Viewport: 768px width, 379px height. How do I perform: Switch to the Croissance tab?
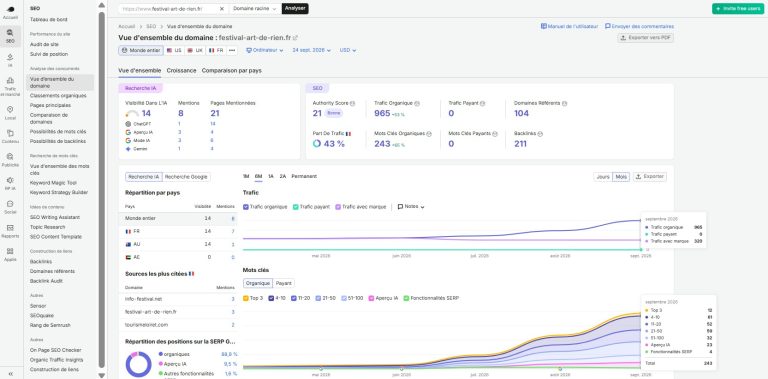(x=181, y=71)
